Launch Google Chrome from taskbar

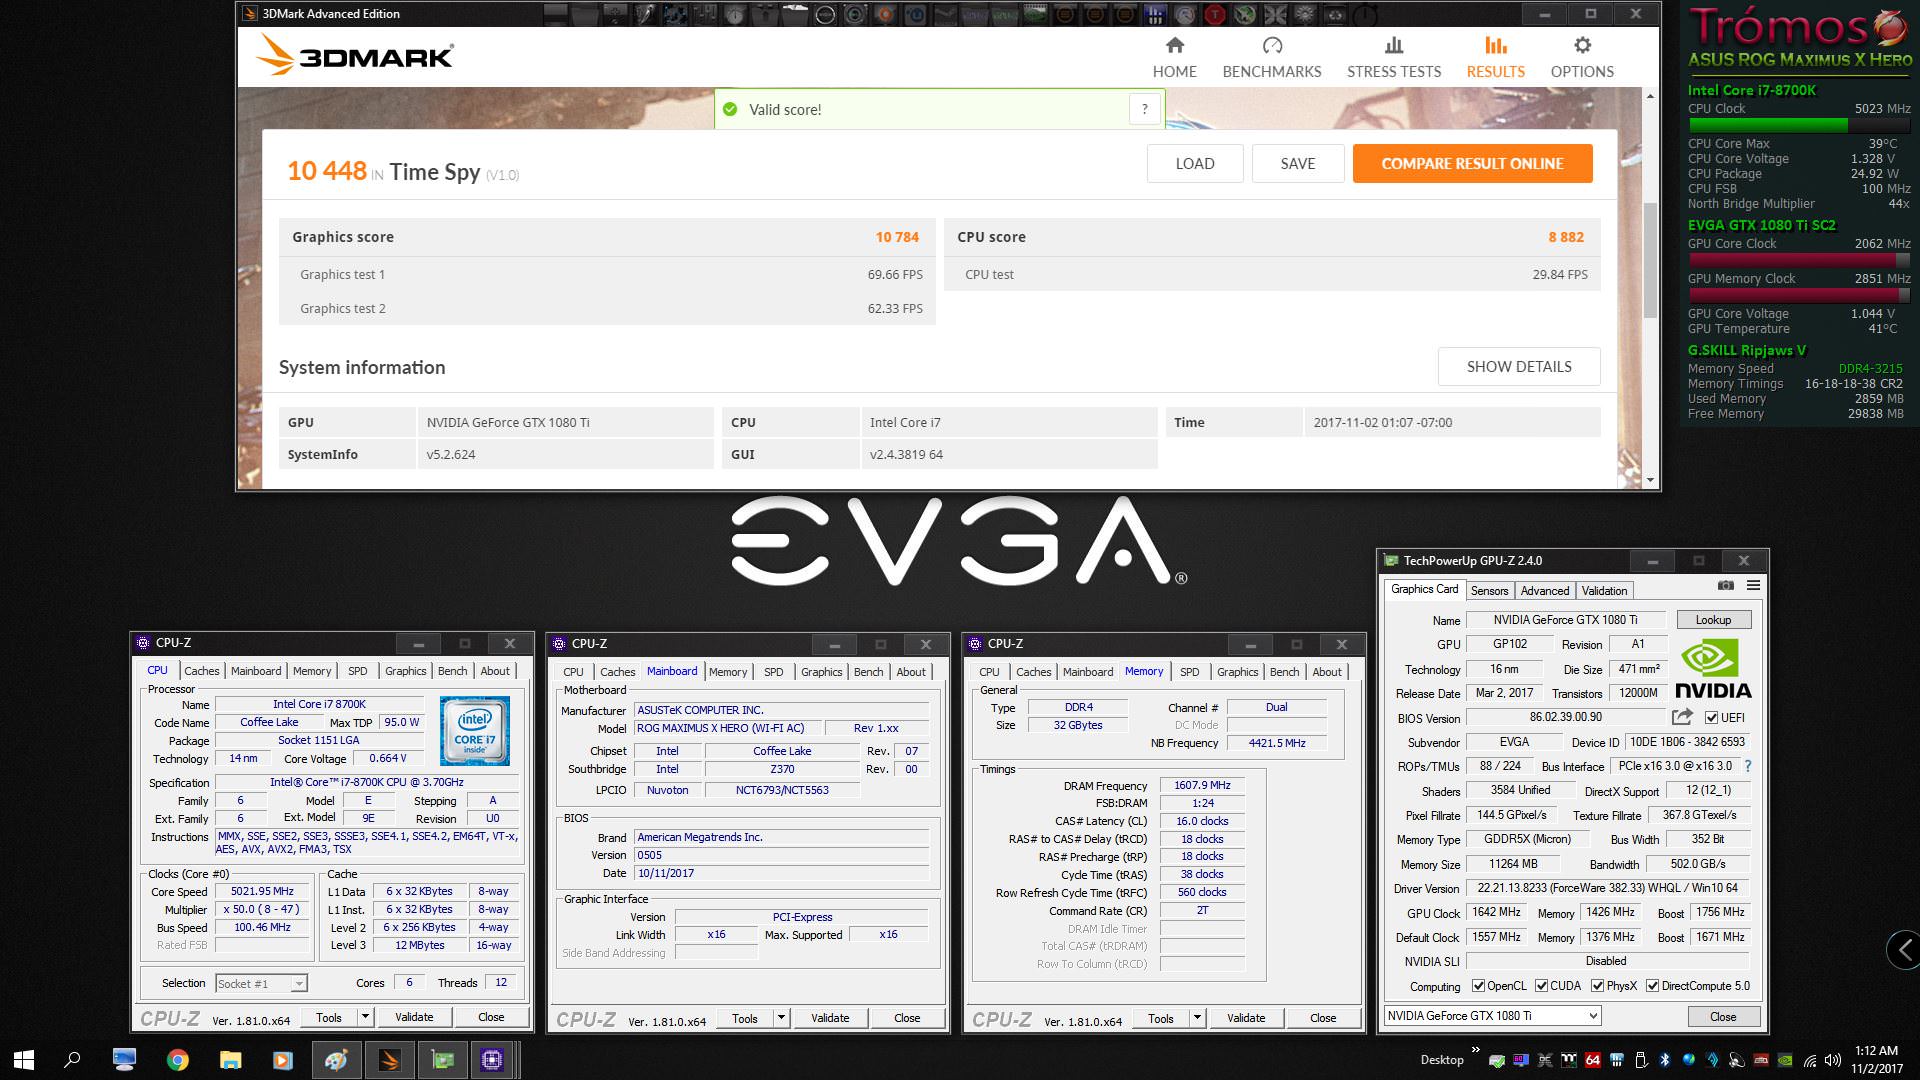[178, 1060]
